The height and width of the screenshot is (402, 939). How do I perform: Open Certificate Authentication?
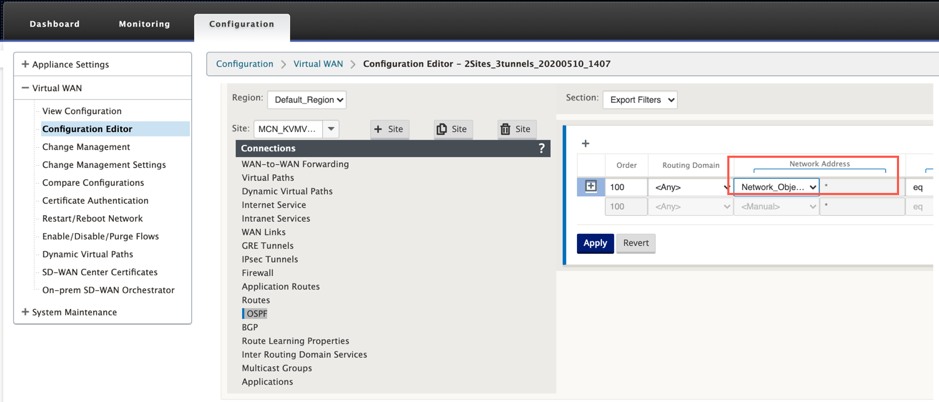click(95, 201)
